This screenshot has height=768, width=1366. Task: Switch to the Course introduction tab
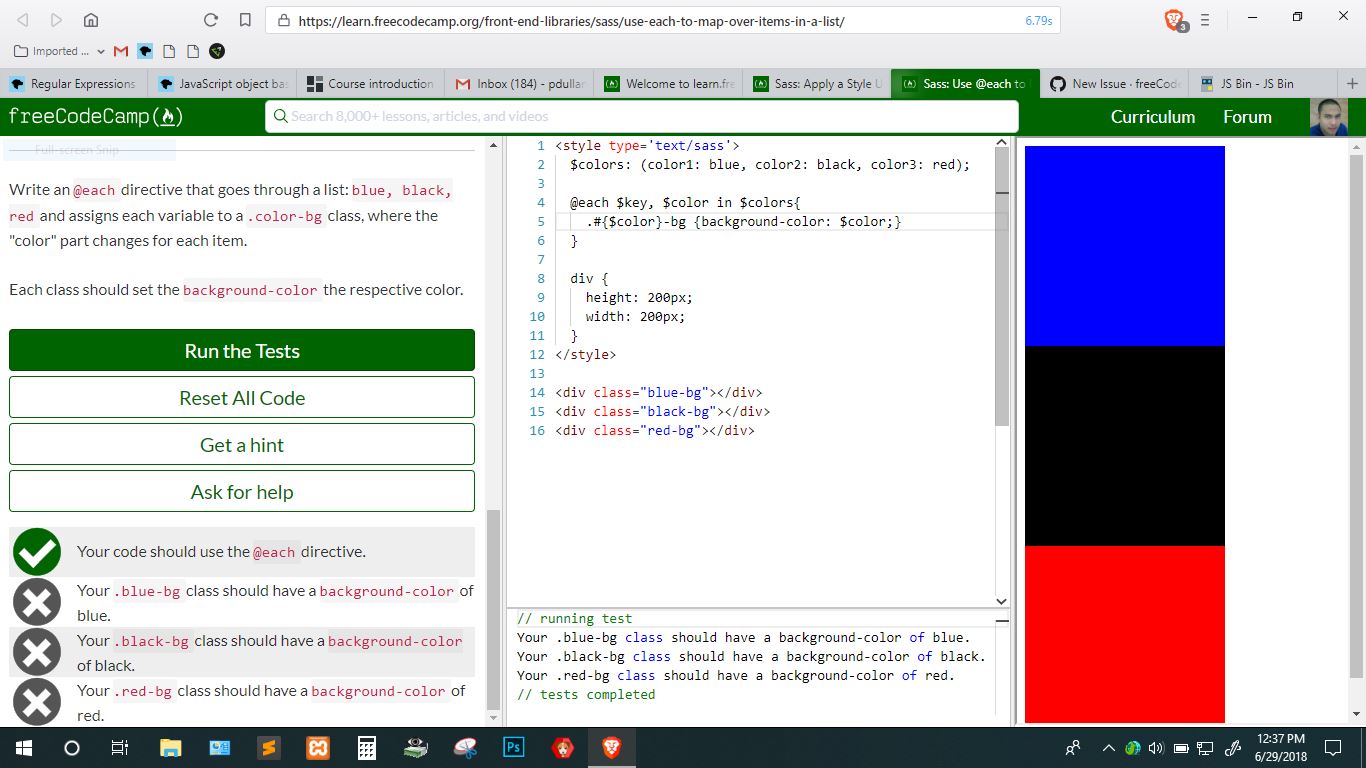coord(372,84)
